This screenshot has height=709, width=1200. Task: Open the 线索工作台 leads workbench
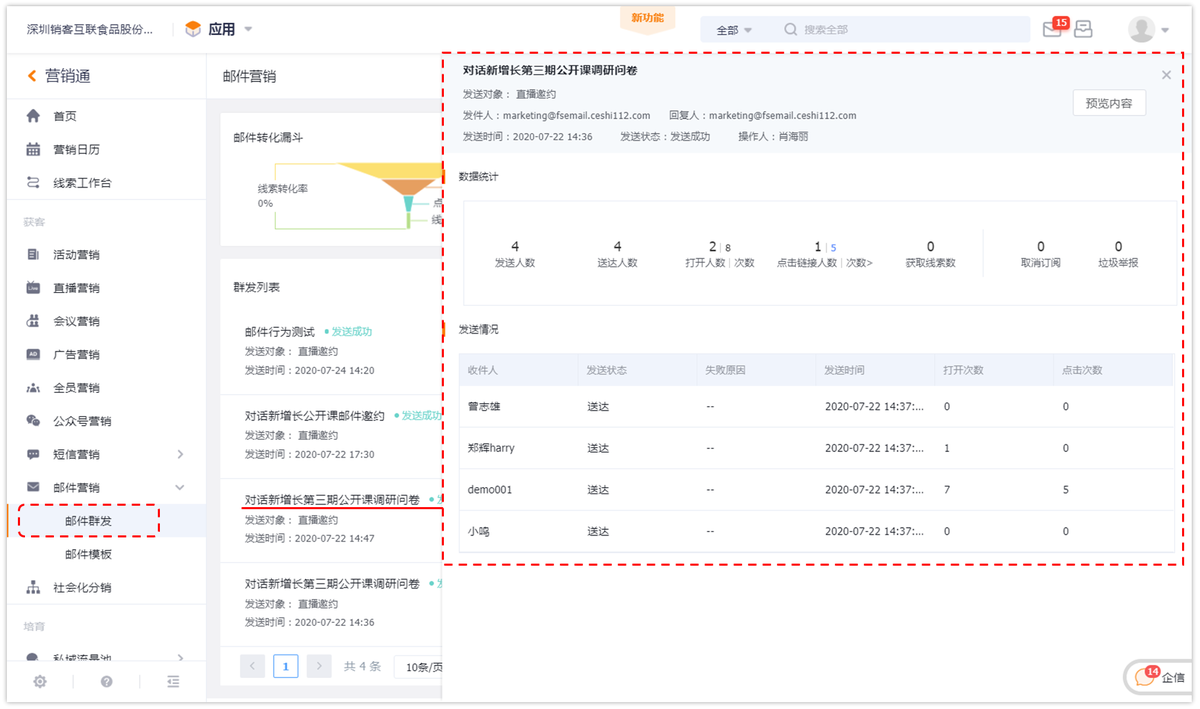[80, 182]
